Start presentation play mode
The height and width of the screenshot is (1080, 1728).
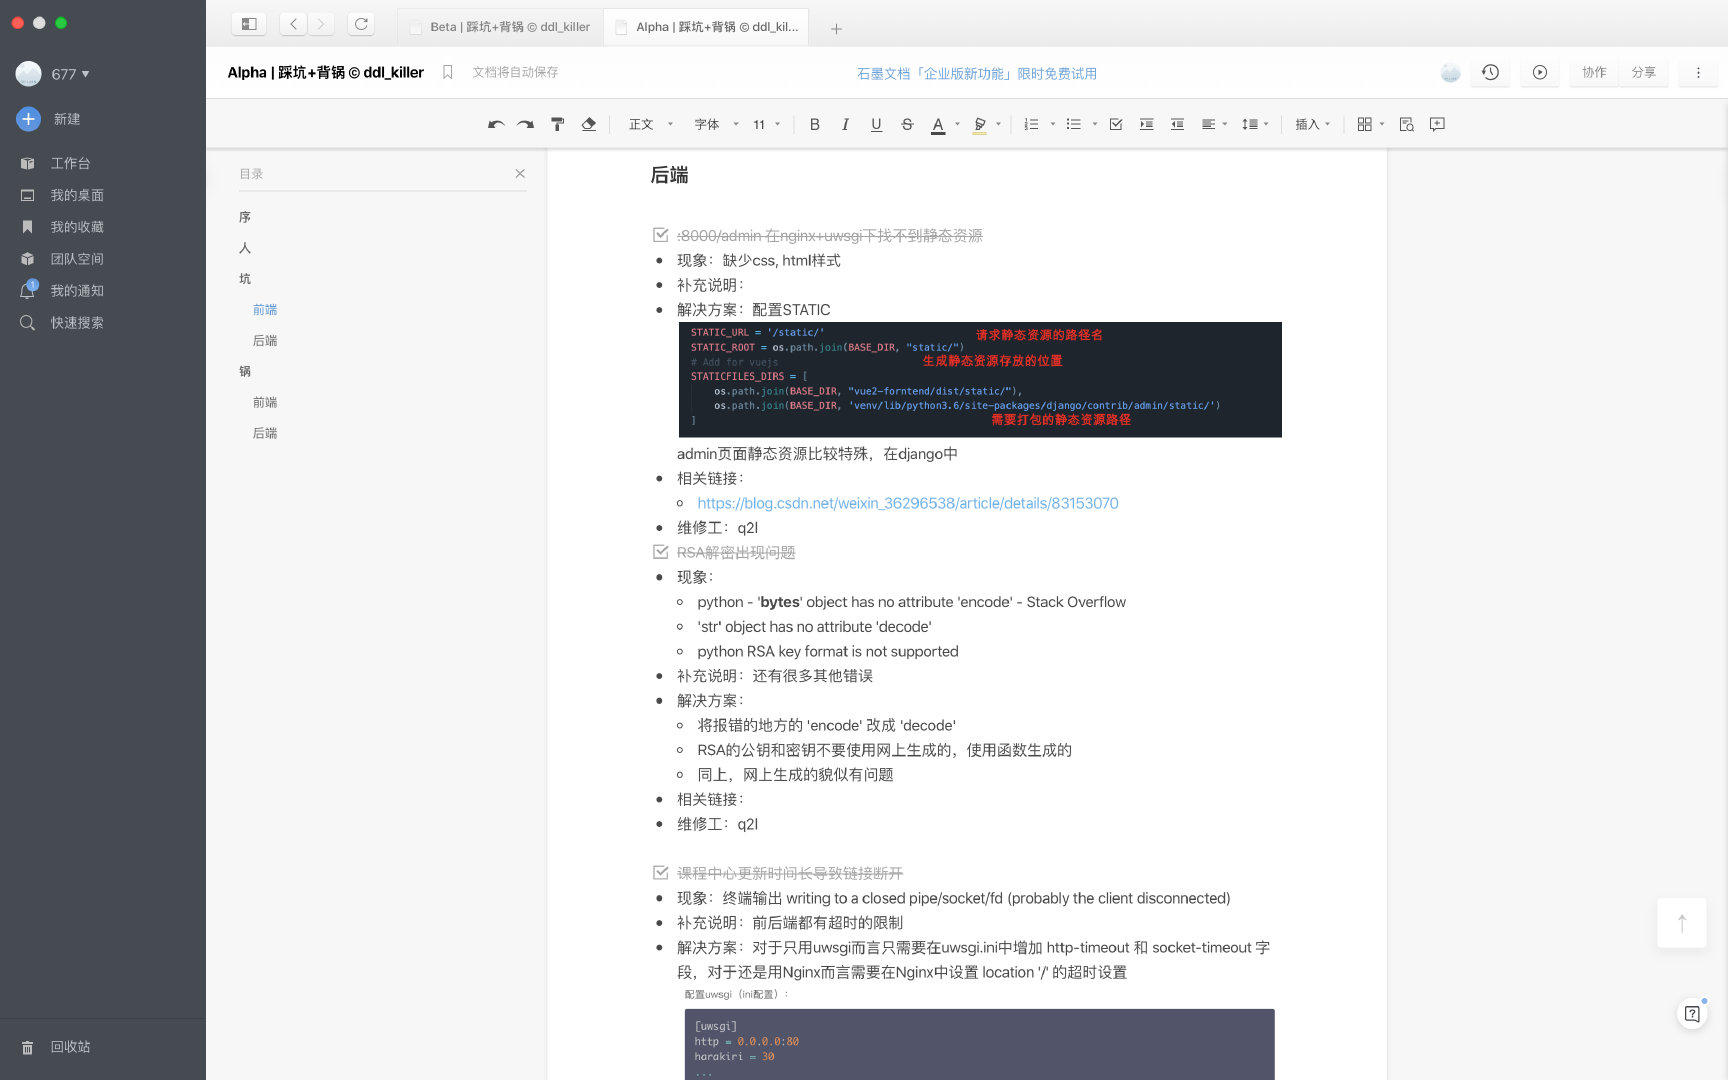click(x=1540, y=72)
